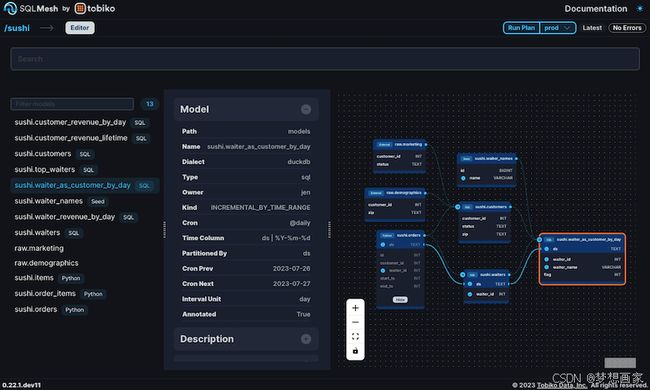Click the No Errors status badge
This screenshot has height=390, width=650.
(x=627, y=28)
